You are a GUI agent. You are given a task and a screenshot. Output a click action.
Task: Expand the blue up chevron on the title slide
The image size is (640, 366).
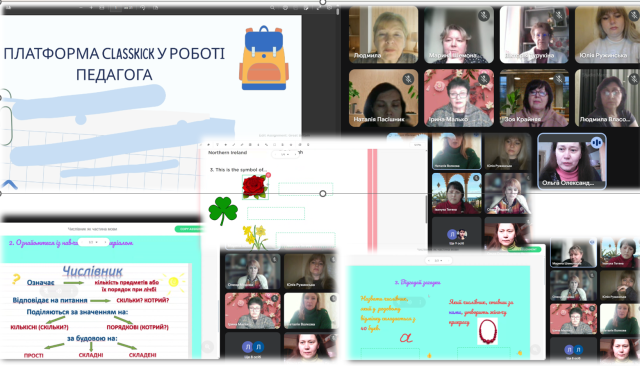click(x=9, y=185)
